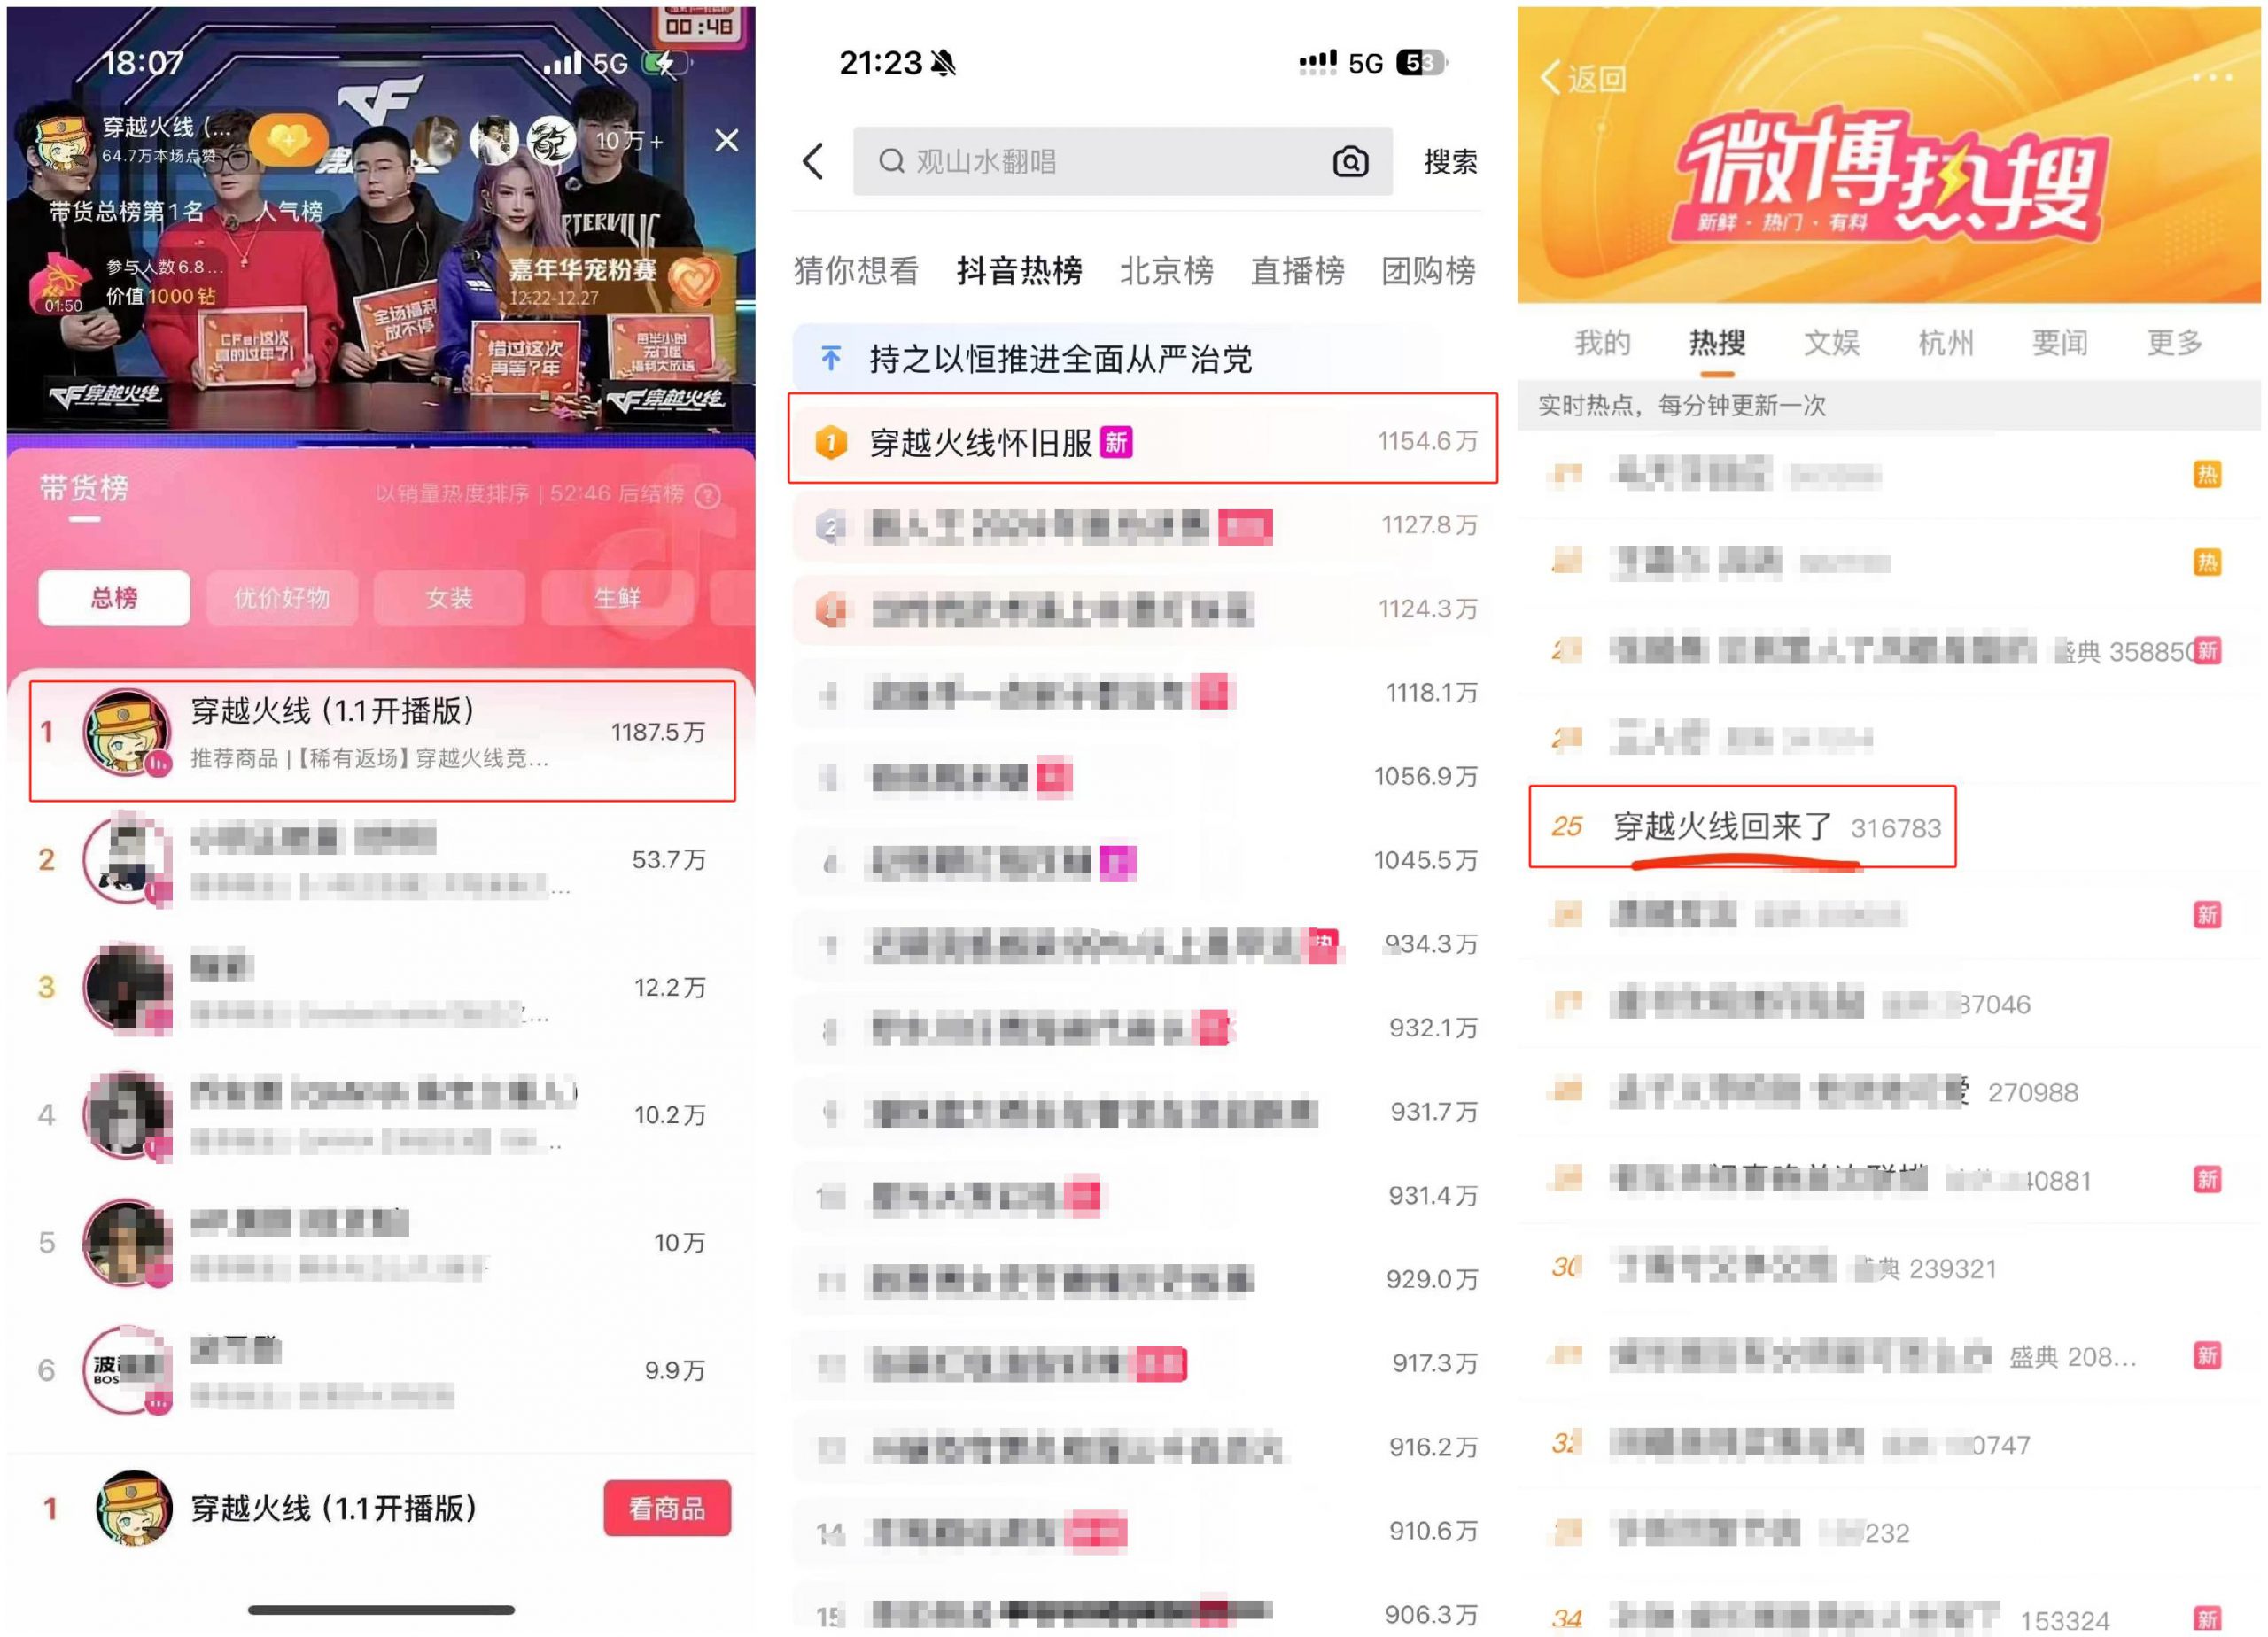Open the 文娱 tab on Weibo
The image size is (2268, 1637).
[1830, 343]
